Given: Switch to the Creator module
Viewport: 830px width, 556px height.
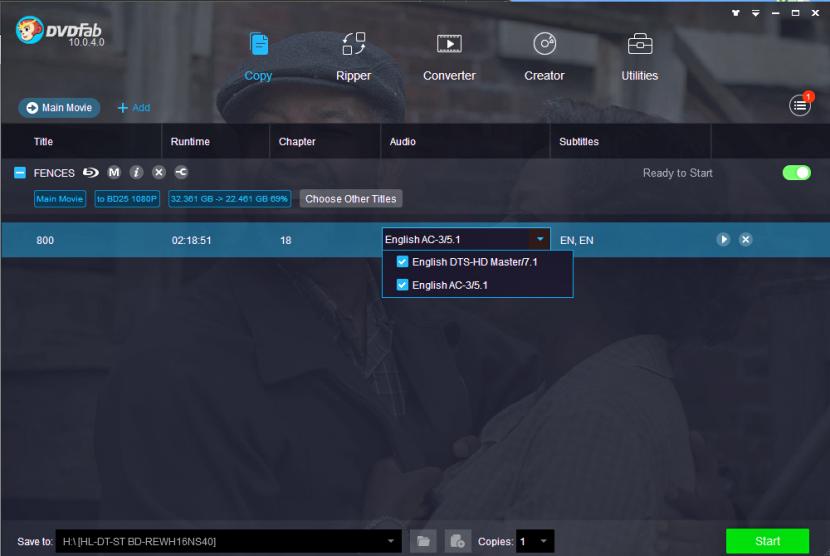Looking at the screenshot, I should pyautogui.click(x=544, y=57).
